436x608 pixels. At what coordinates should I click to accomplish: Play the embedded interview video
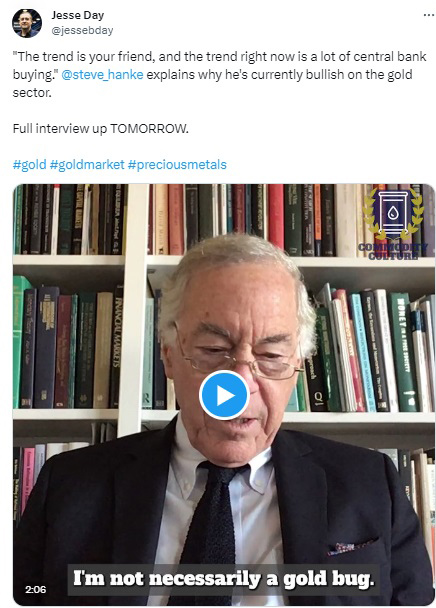(x=224, y=395)
